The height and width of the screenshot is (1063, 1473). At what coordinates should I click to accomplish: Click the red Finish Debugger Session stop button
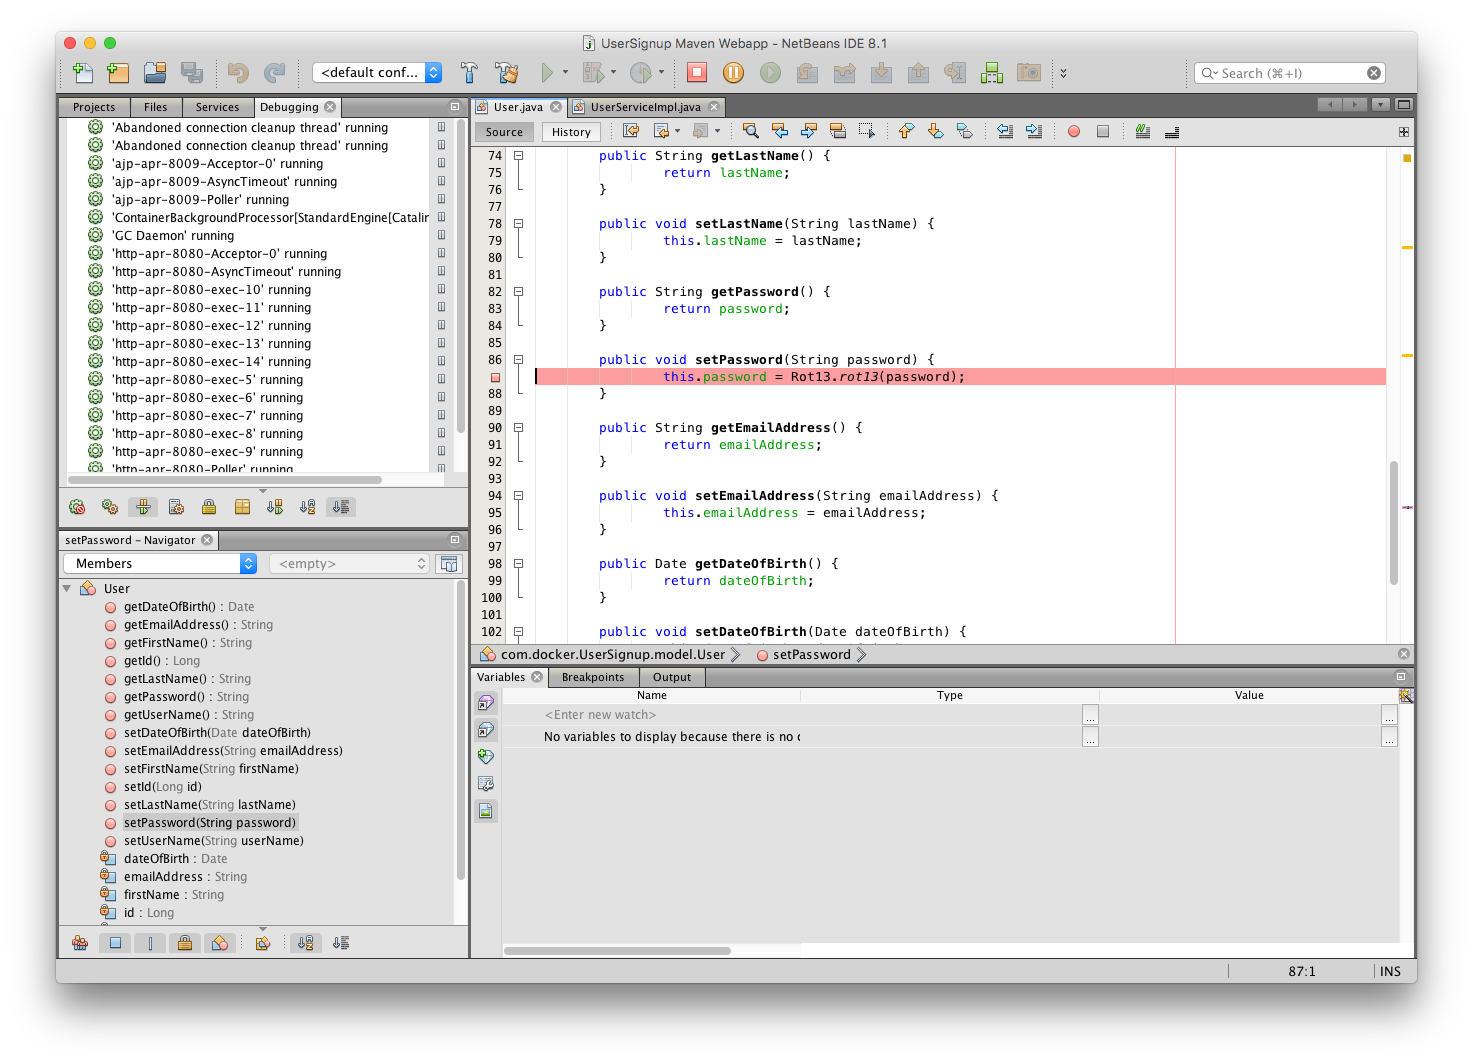(697, 72)
